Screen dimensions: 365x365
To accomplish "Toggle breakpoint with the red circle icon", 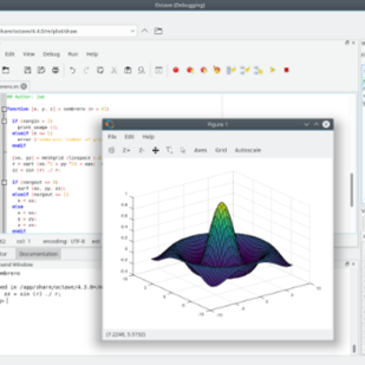I will (x=176, y=70).
